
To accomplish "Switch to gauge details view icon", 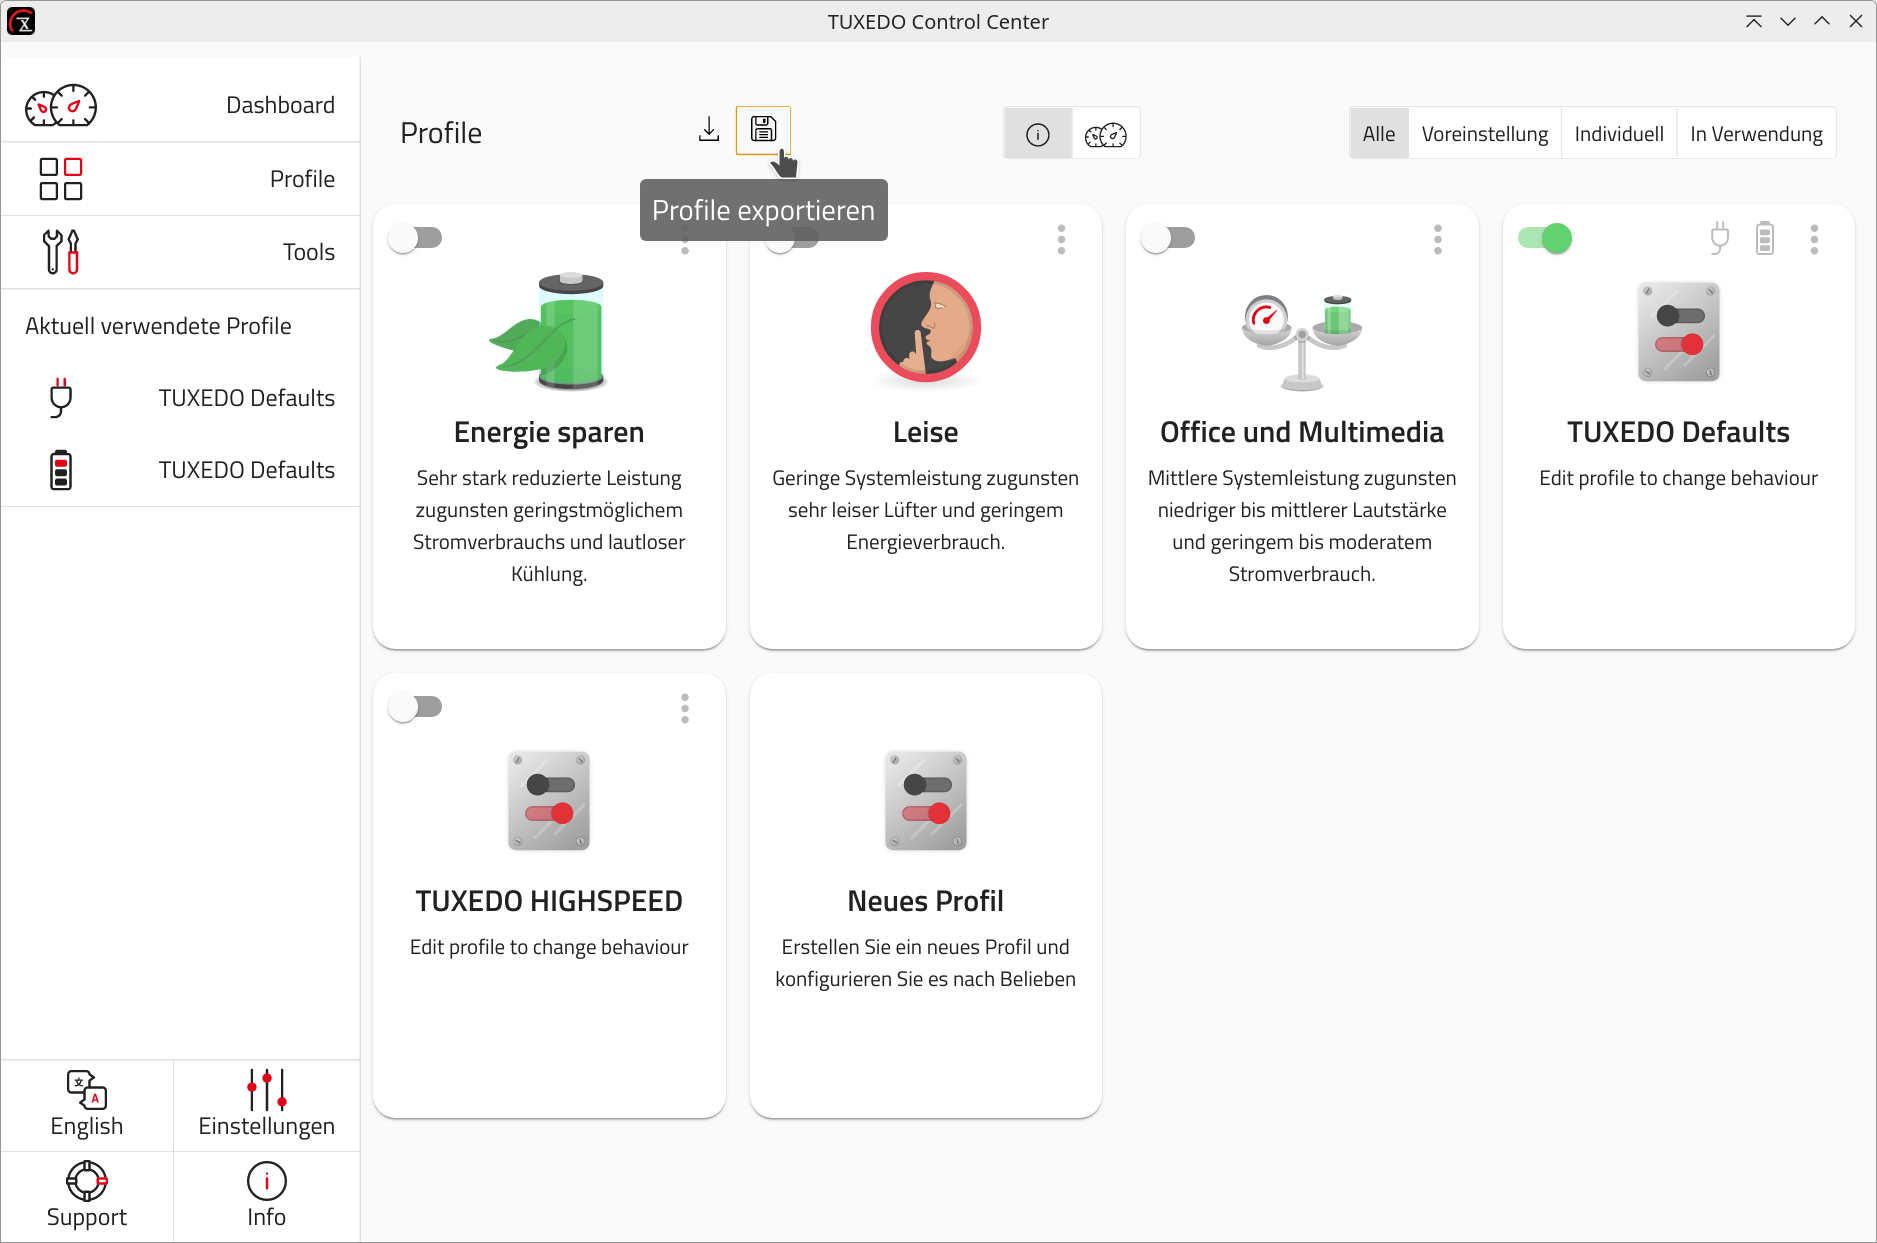I will [x=1105, y=134].
